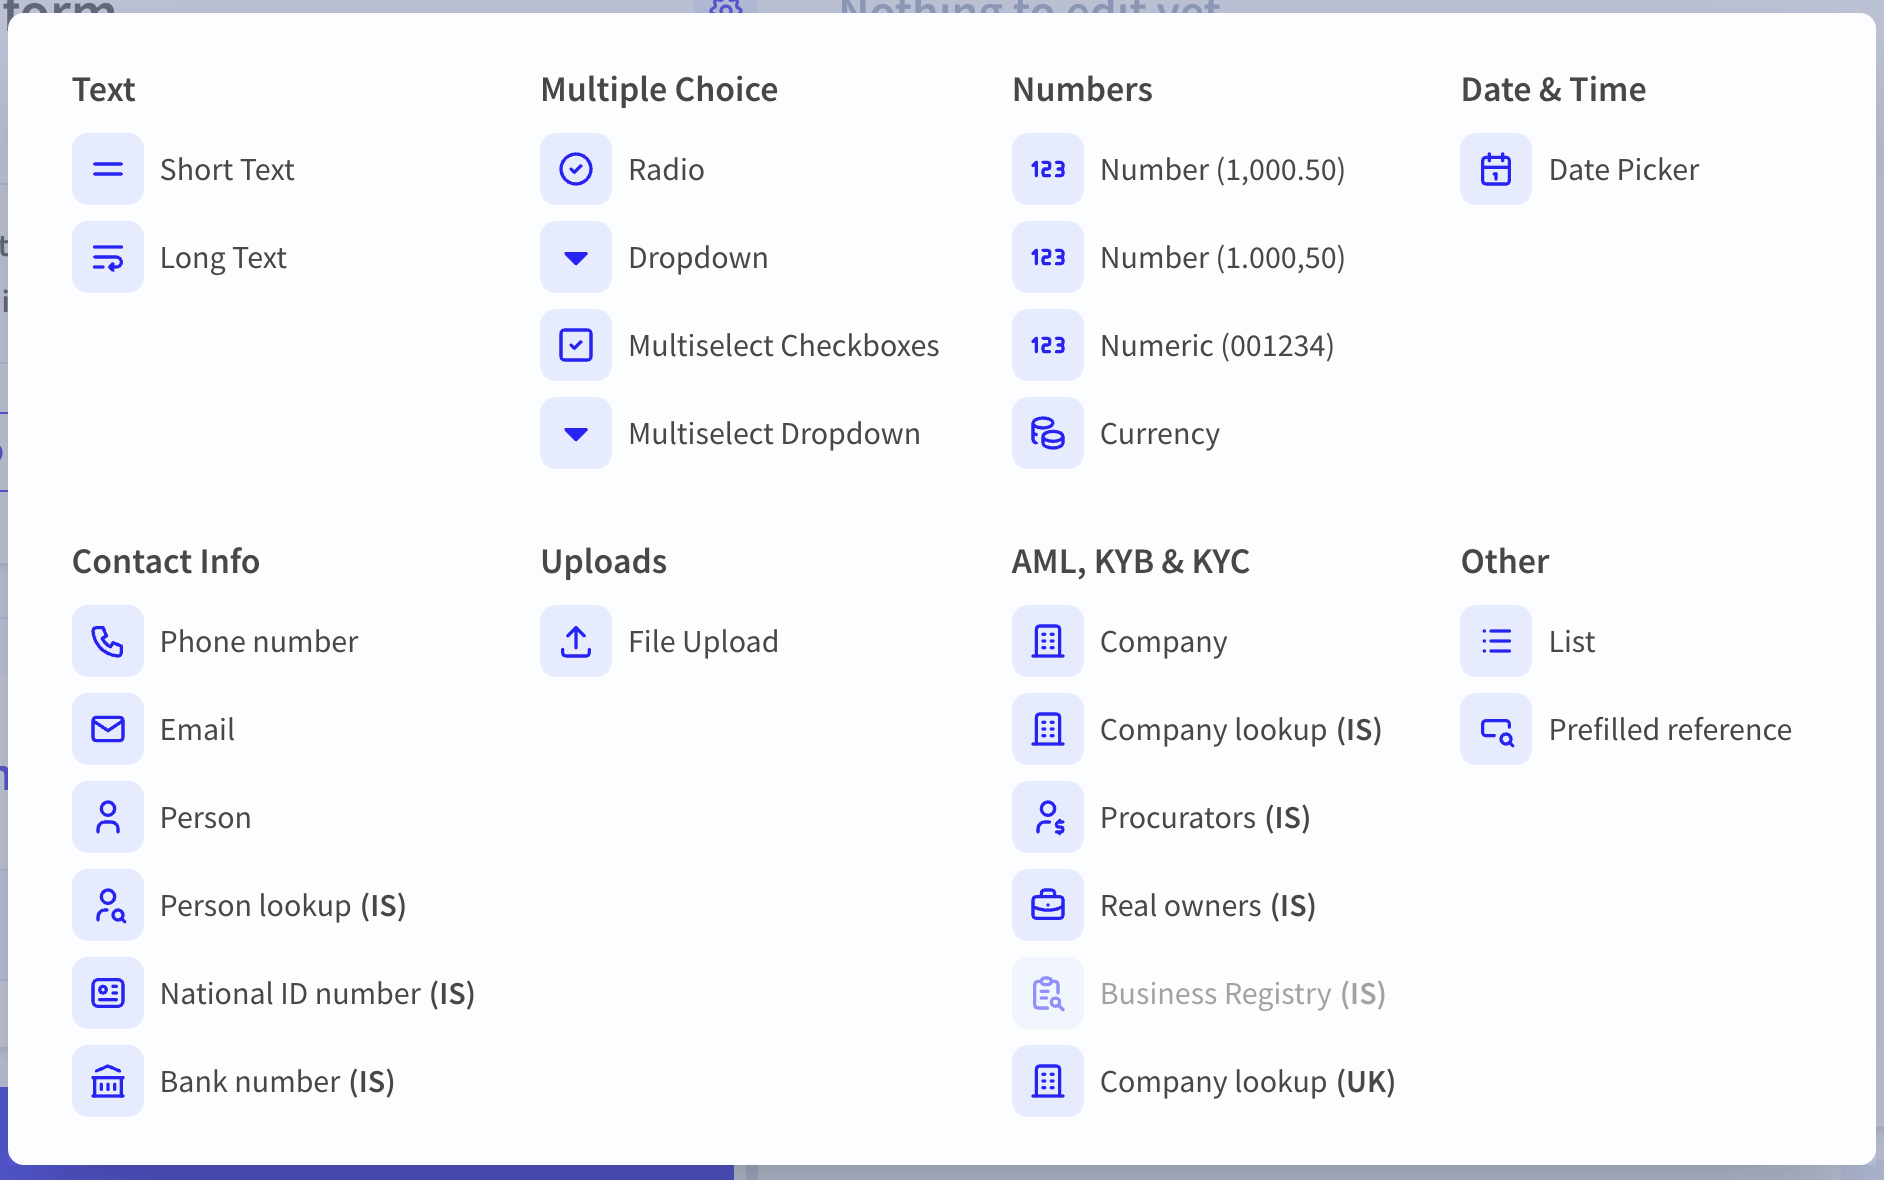Screen dimensions: 1884x1180
Task: Click the Company lookup (IS) building icon
Action: tap(1048, 729)
